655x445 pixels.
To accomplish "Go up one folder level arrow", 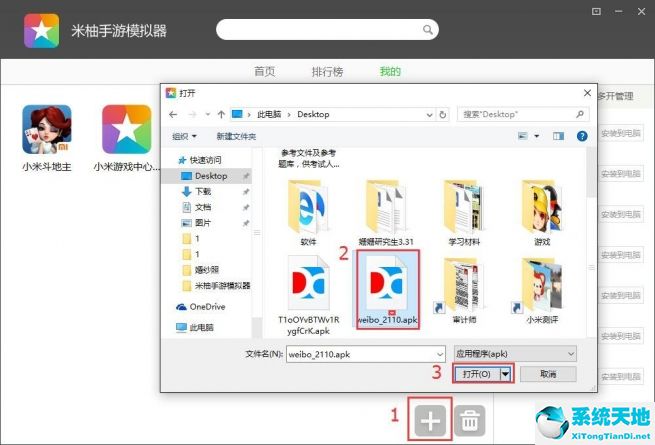I will click(x=221, y=114).
